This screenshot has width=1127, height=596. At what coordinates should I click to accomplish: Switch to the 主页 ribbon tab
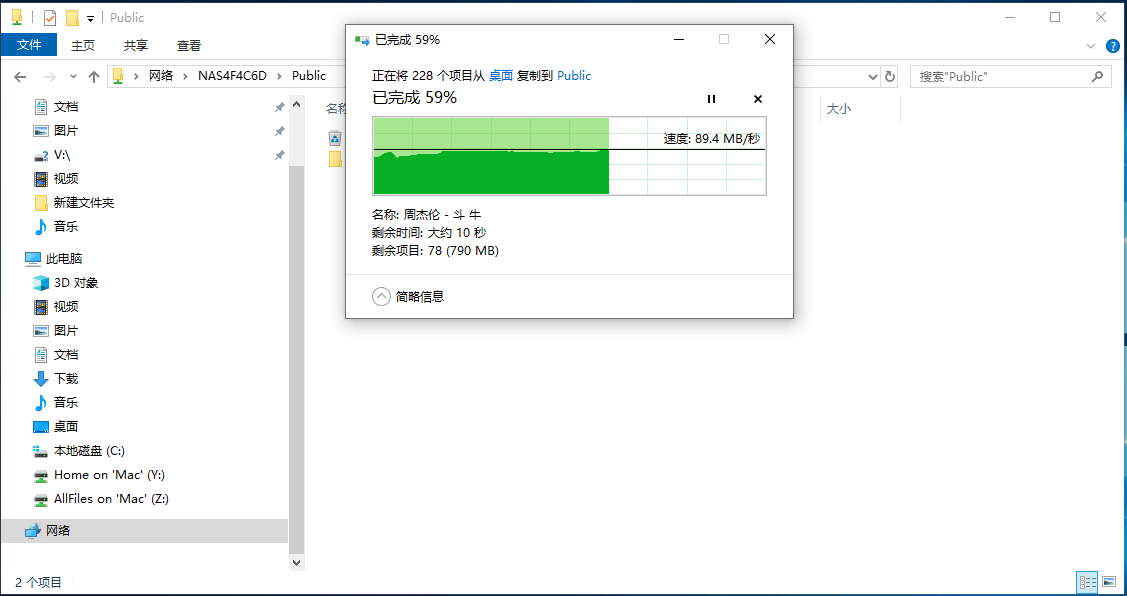83,45
